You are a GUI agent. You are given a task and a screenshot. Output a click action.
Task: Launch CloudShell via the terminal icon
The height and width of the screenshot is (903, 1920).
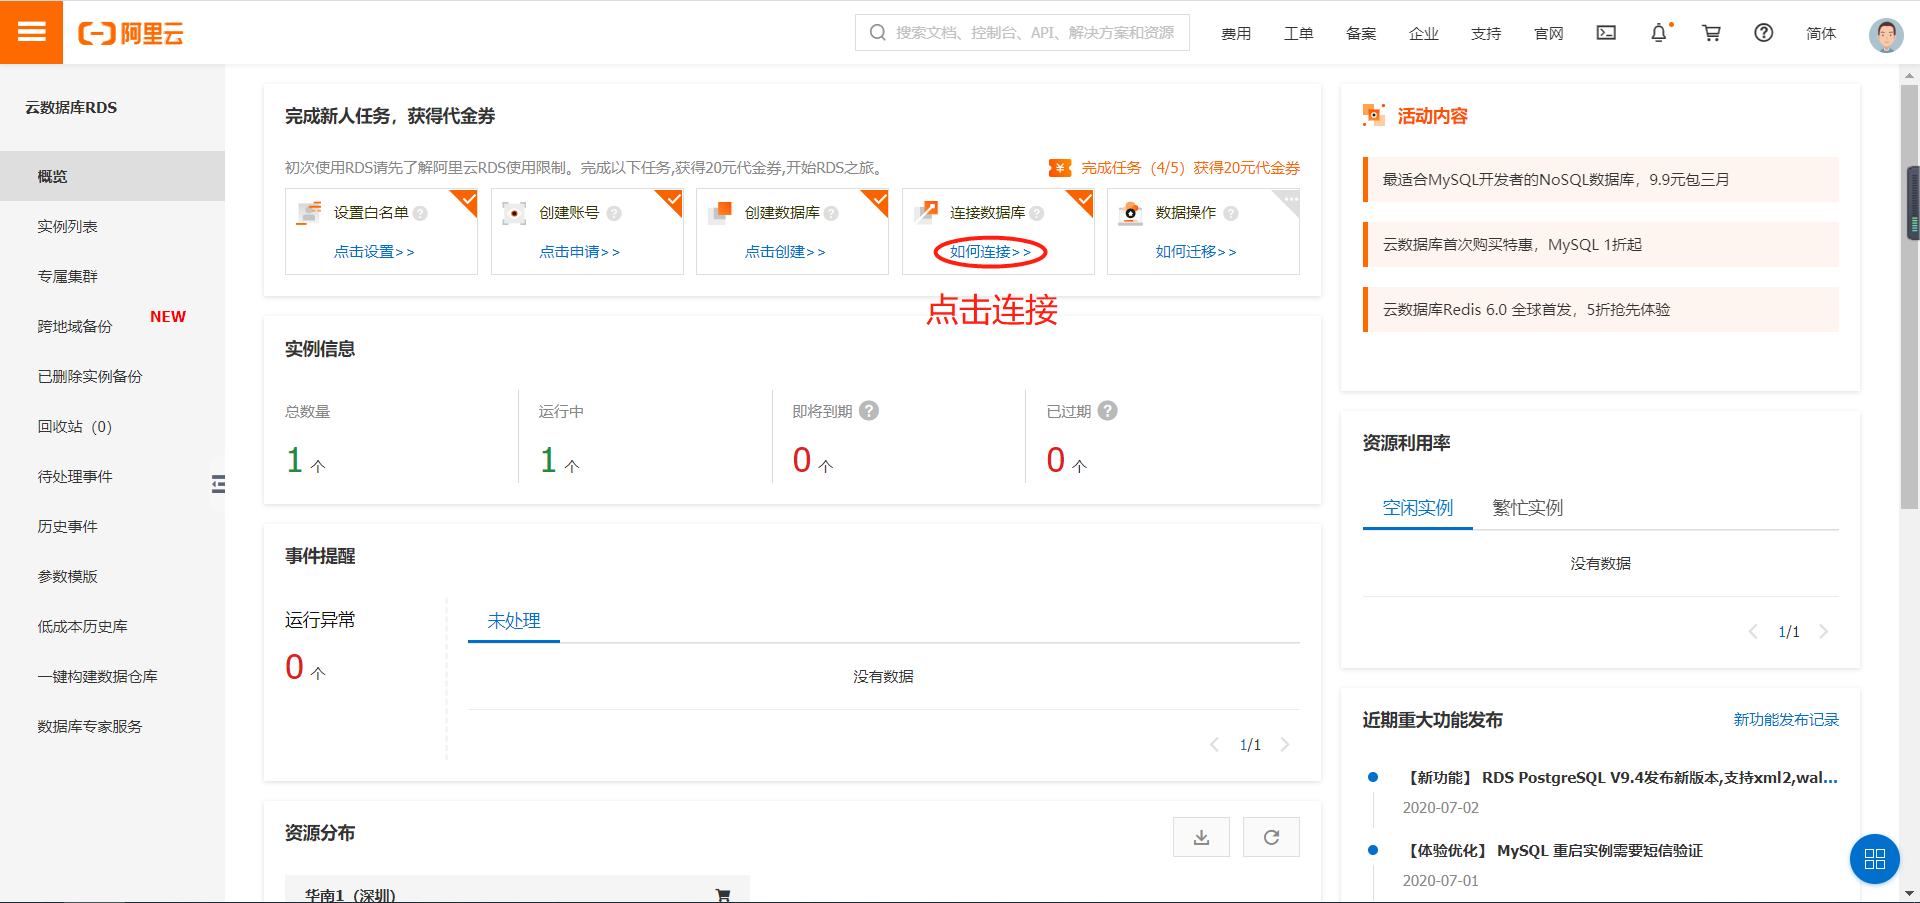click(1606, 32)
